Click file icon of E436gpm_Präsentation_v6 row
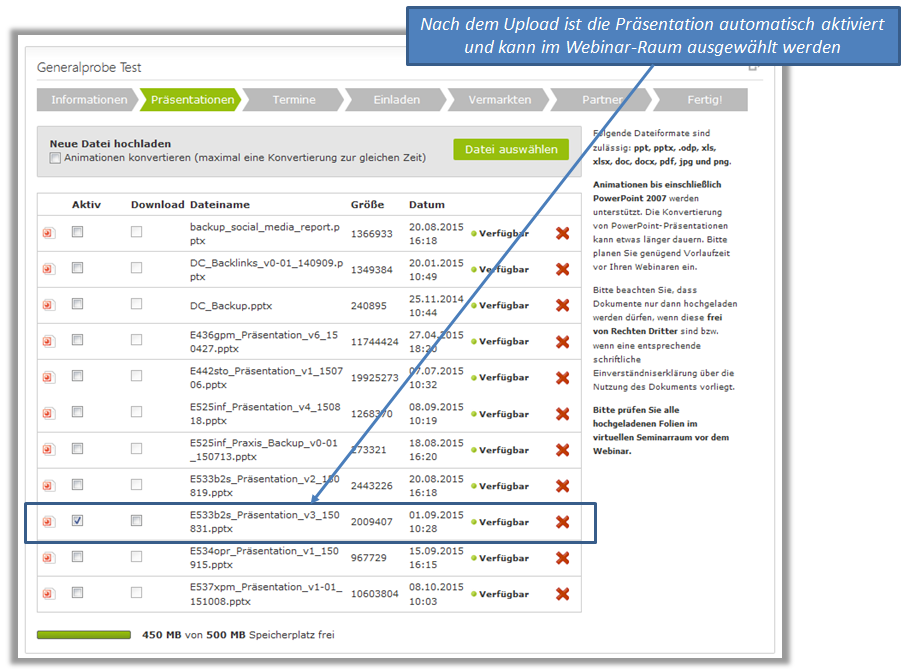The height and width of the screenshot is (669, 907). click(x=48, y=342)
